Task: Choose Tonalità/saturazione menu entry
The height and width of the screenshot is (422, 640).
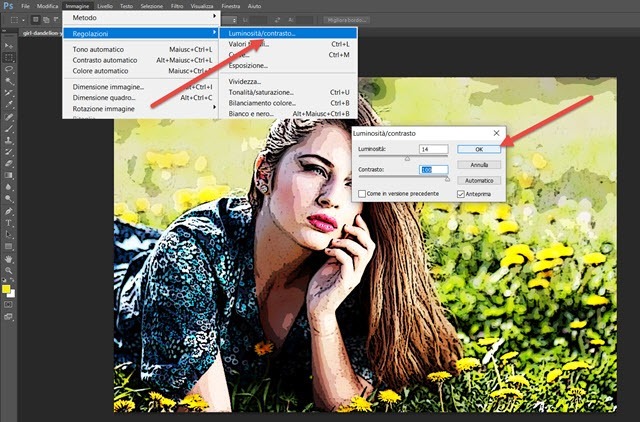Action: [x=288, y=92]
